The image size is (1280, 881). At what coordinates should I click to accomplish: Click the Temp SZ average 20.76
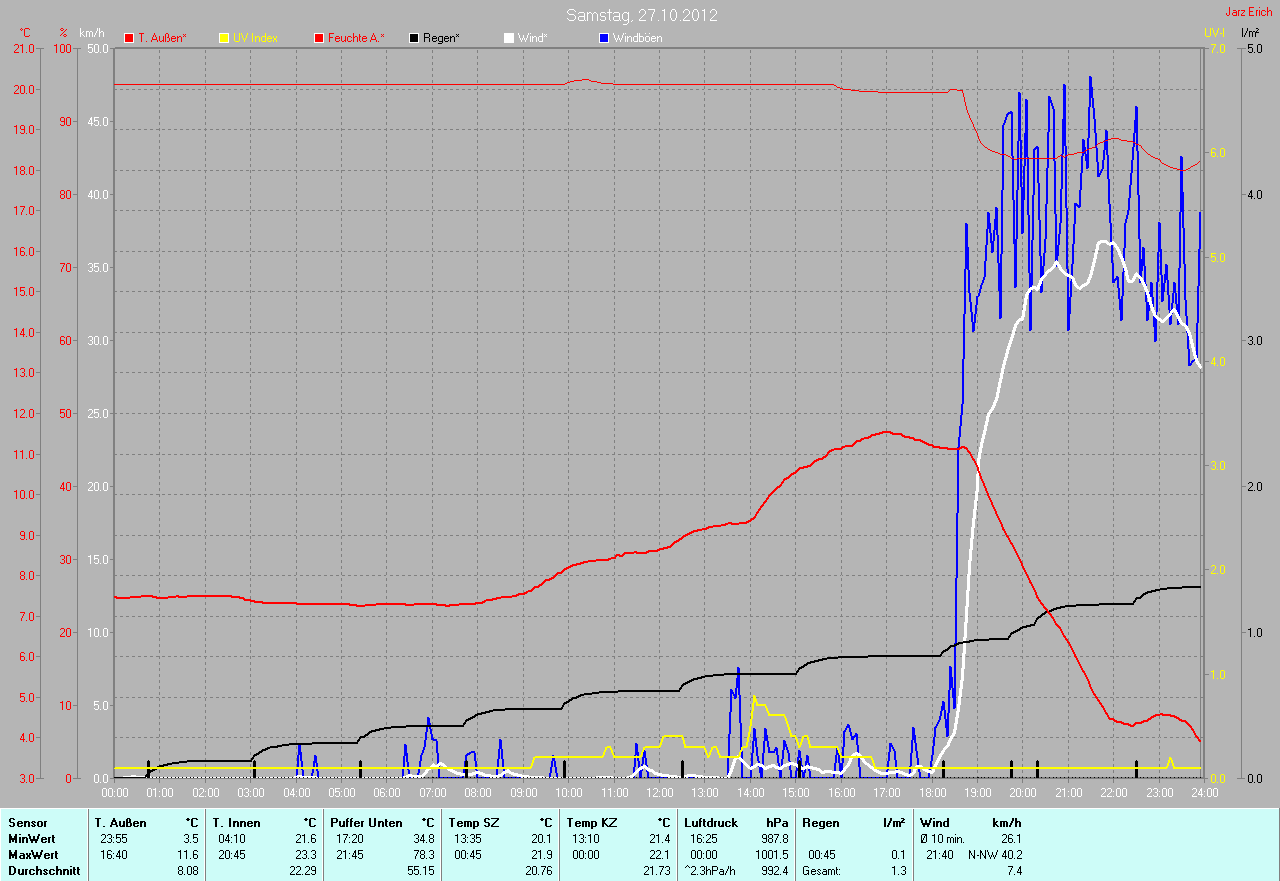coord(538,871)
